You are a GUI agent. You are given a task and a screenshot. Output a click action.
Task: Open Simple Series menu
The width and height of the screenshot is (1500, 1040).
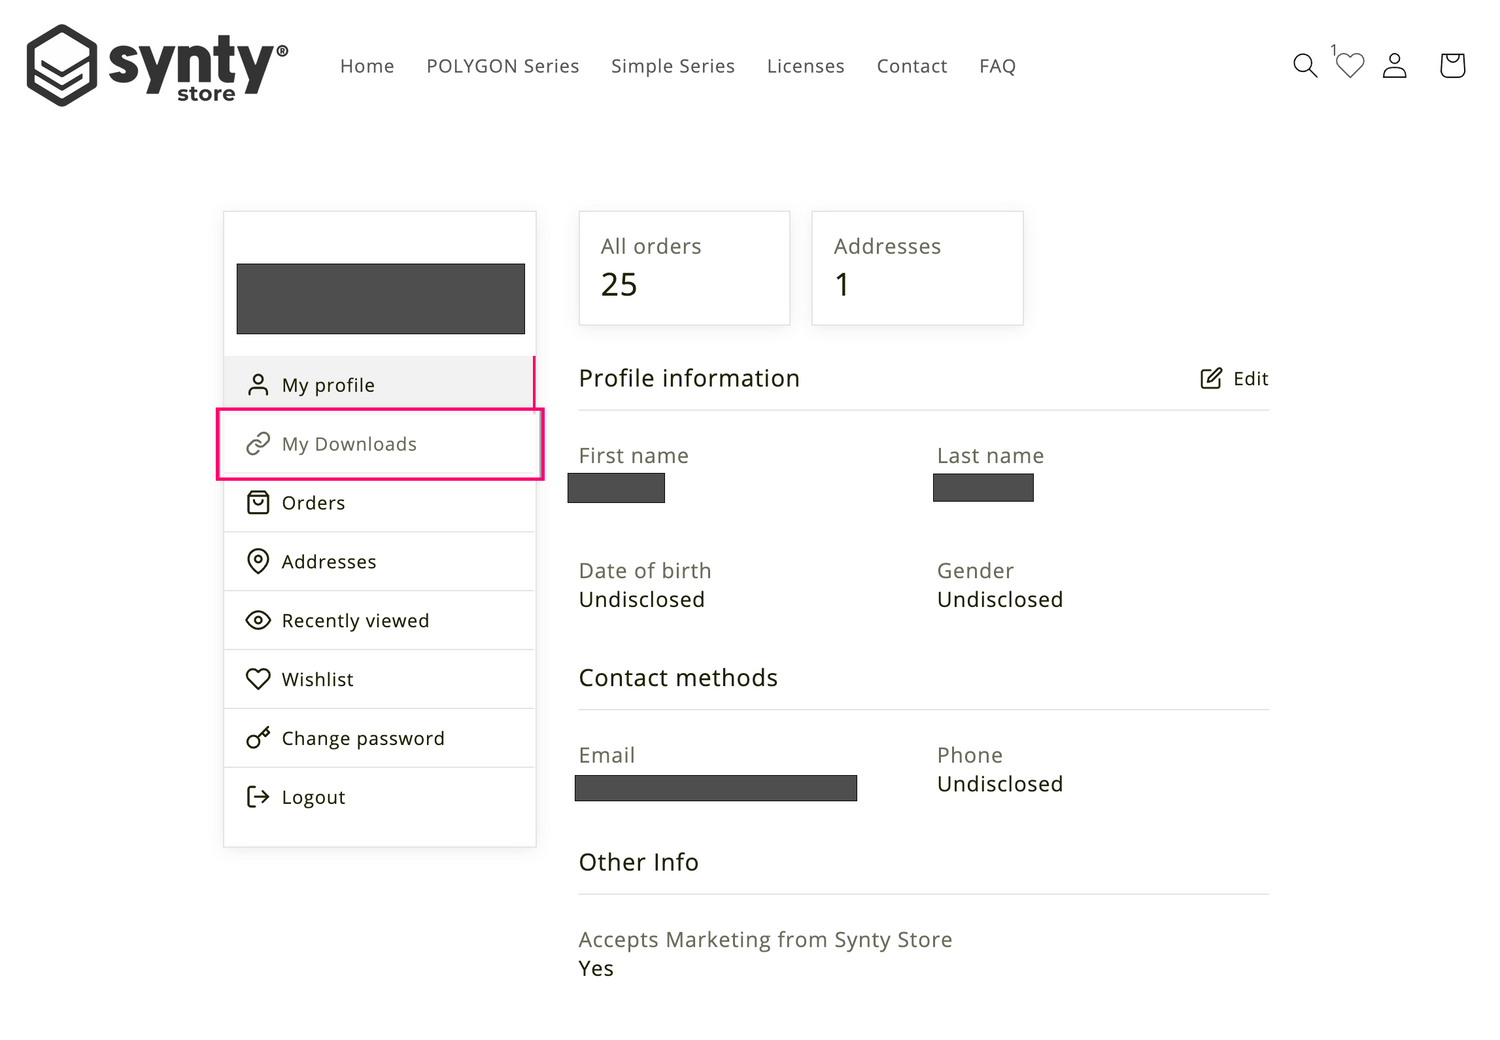[x=672, y=66]
